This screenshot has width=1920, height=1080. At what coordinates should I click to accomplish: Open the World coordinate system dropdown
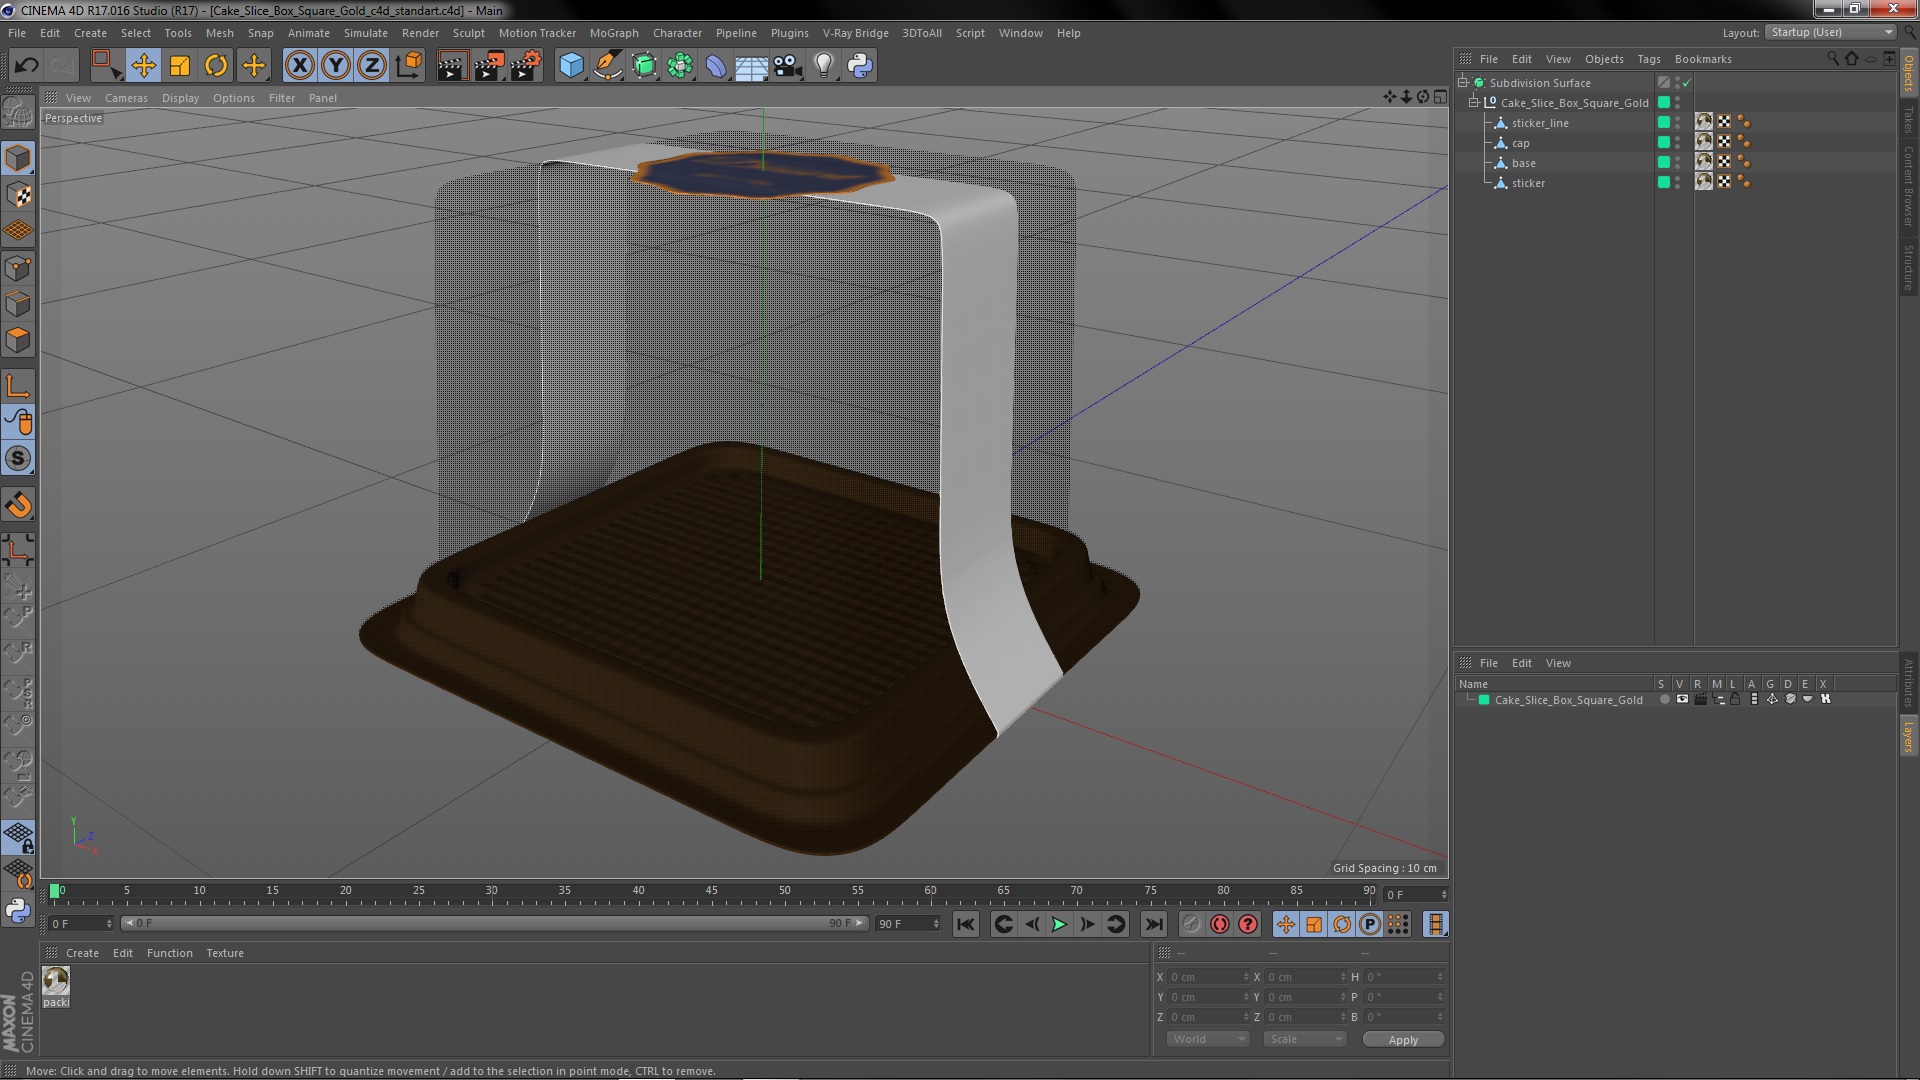tap(1208, 1040)
